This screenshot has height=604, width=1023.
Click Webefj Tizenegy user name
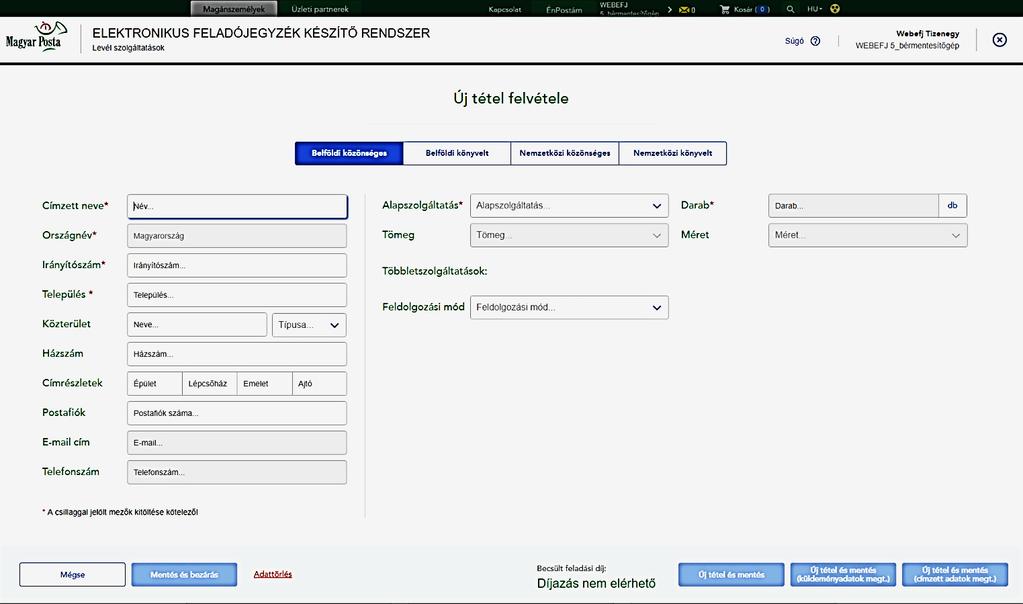coord(927,33)
